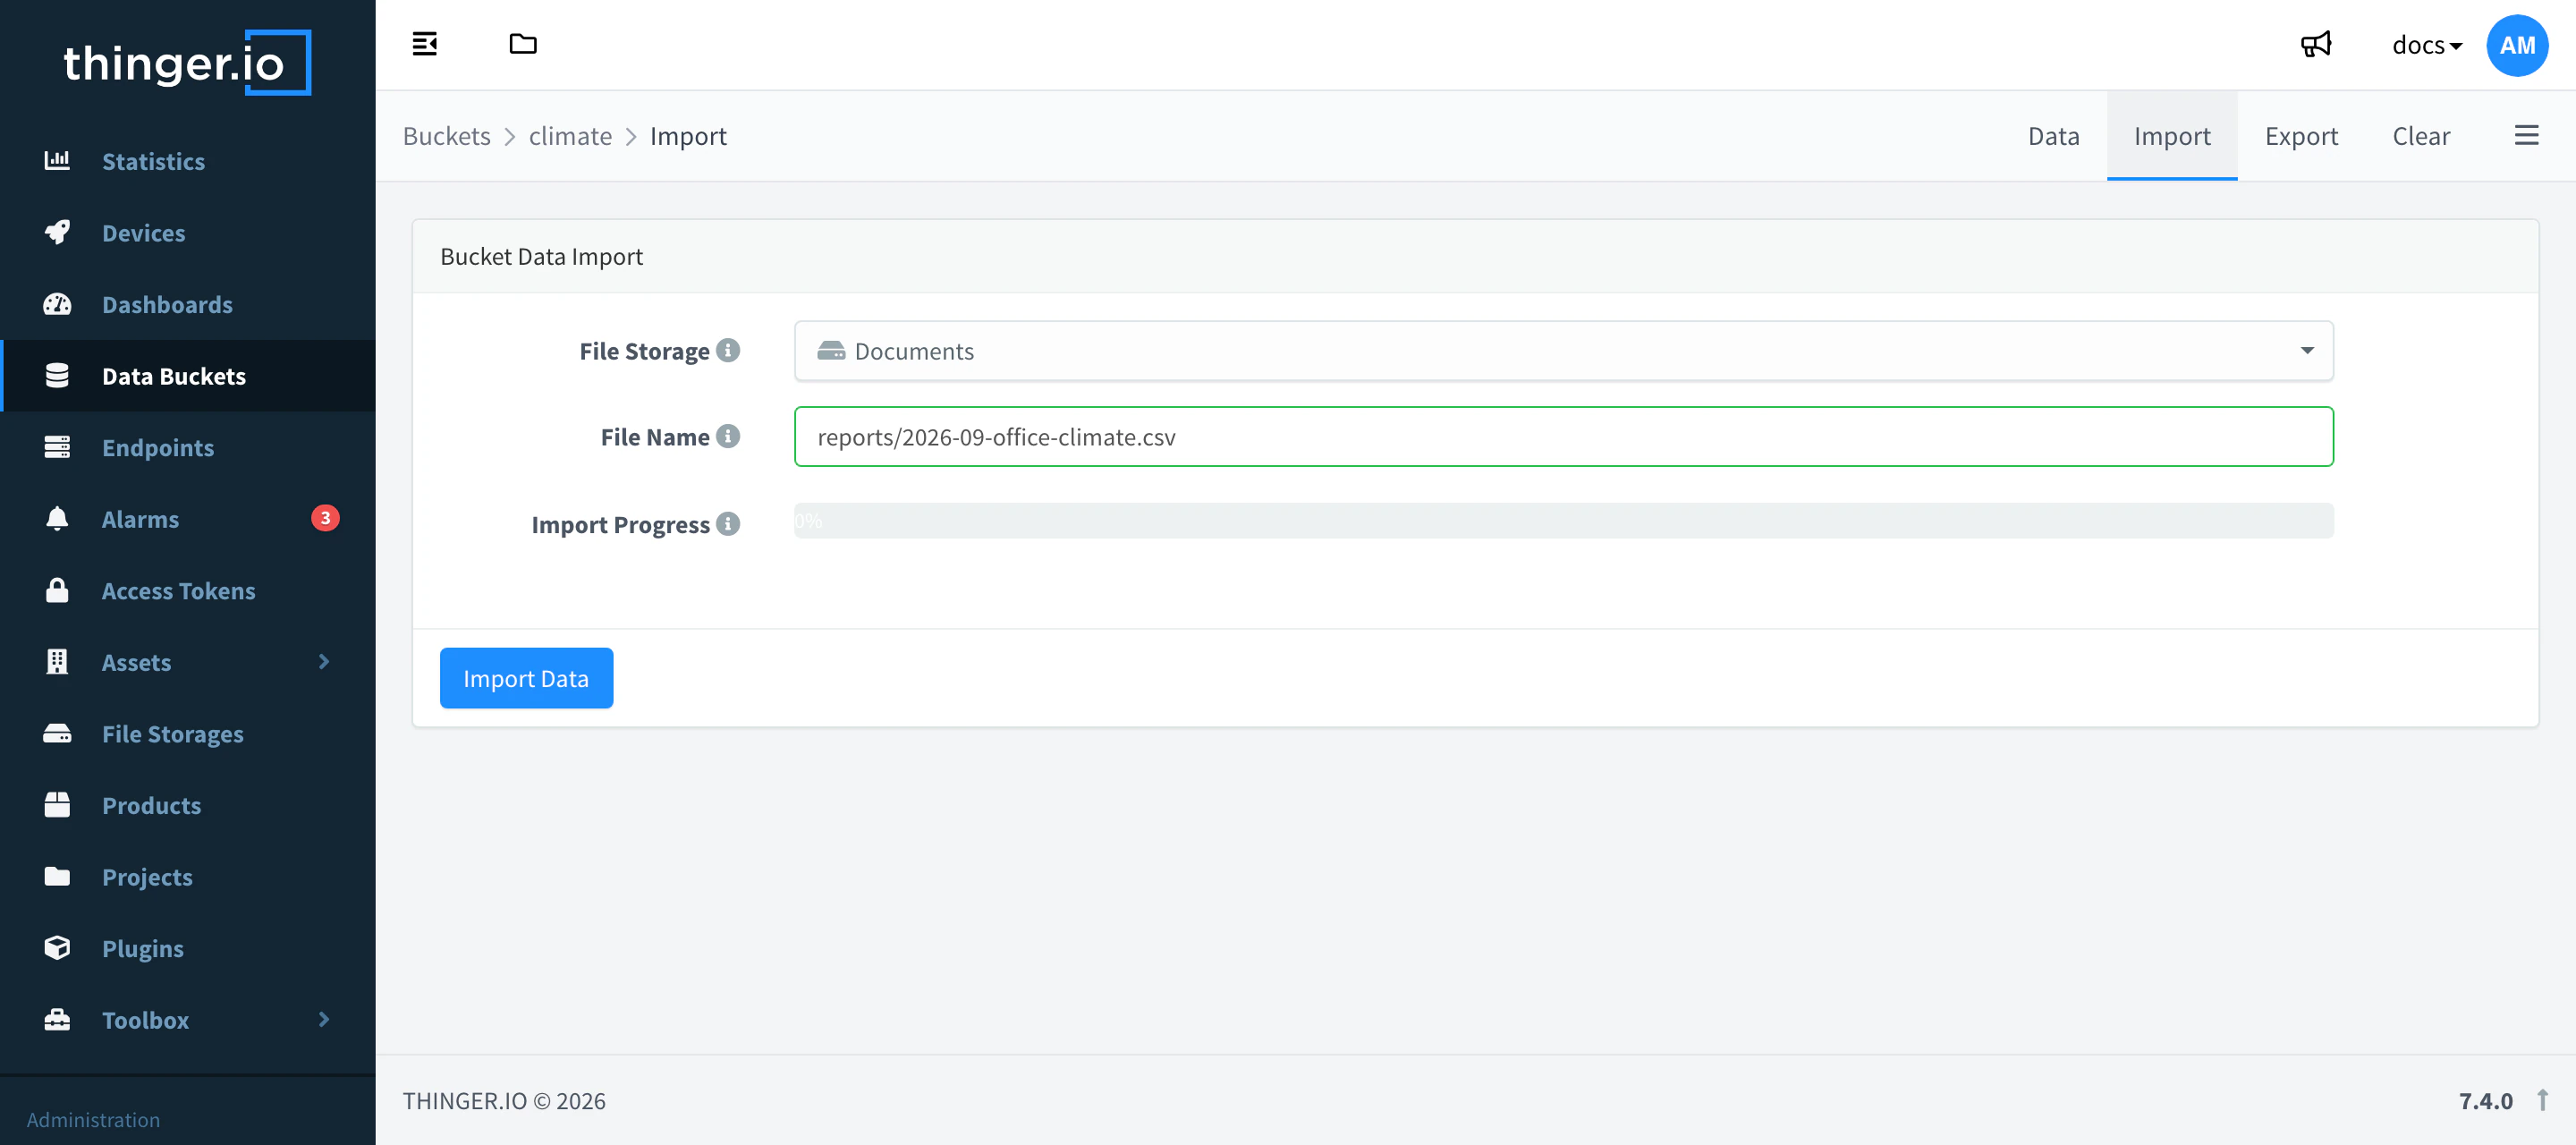Image resolution: width=2576 pixels, height=1145 pixels.
Task: Expand the Toolbox submenu
Action: tap(188, 1019)
